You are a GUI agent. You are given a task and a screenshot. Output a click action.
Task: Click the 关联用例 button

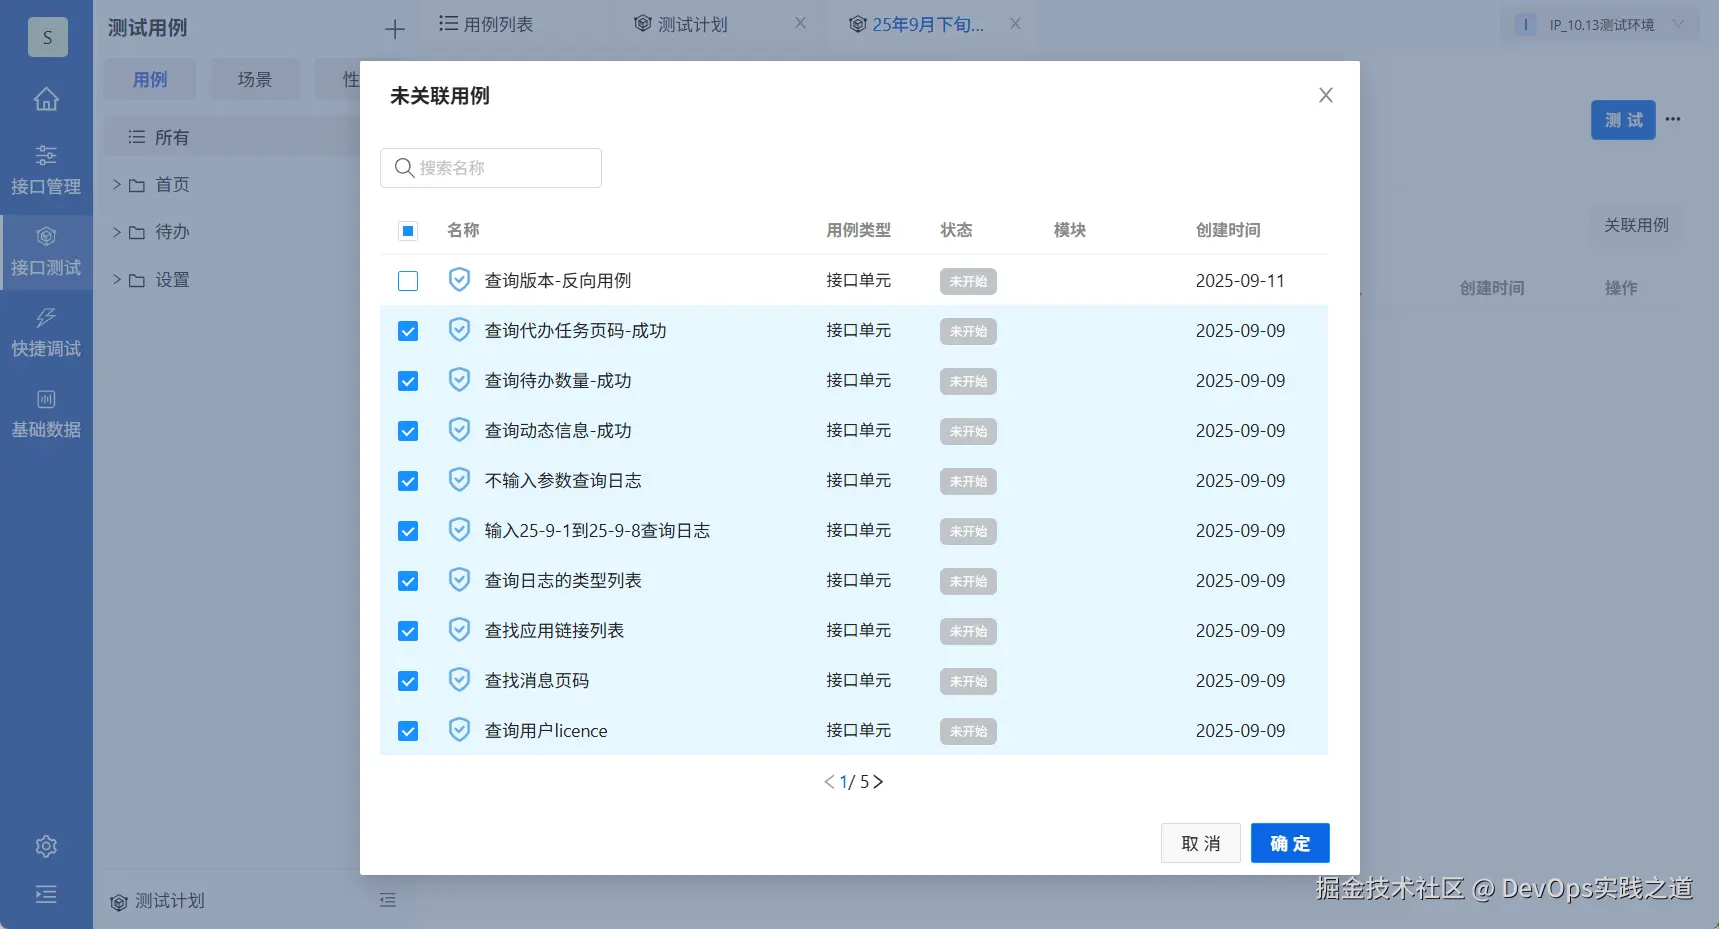click(x=1637, y=225)
